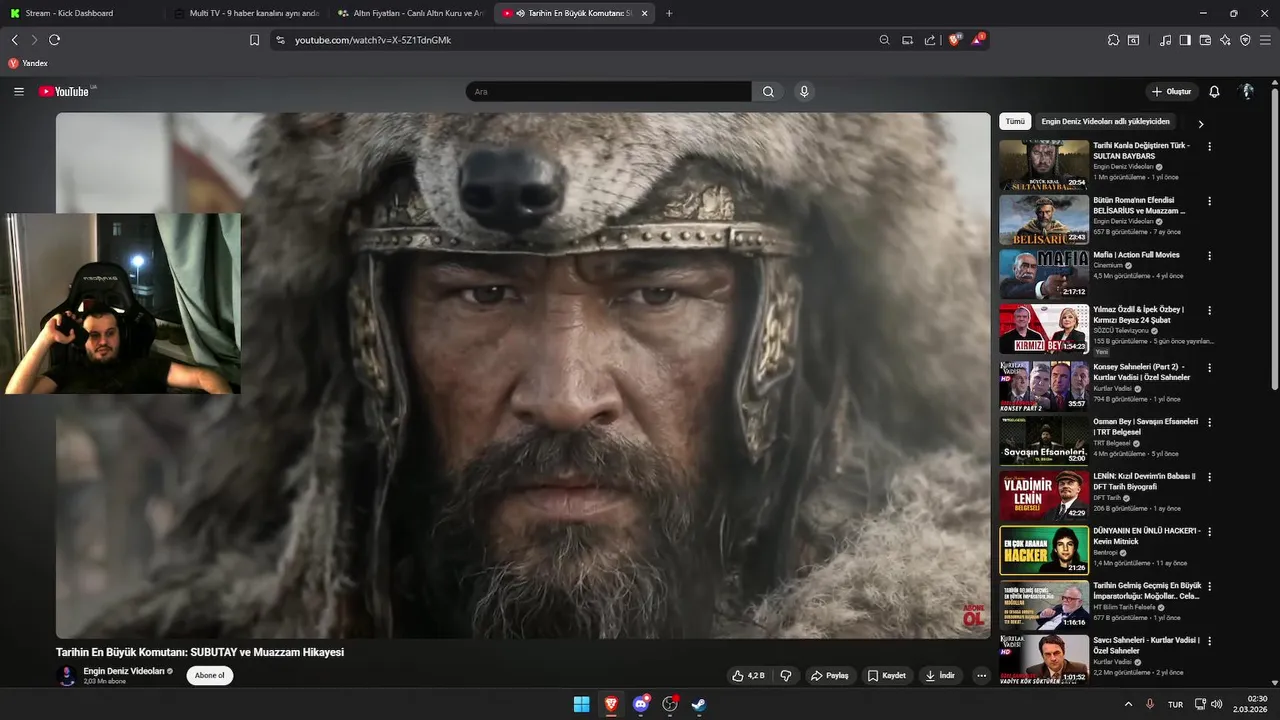The image size is (1280, 720).
Task: Open more actions three-dots below the video
Action: (x=981, y=675)
